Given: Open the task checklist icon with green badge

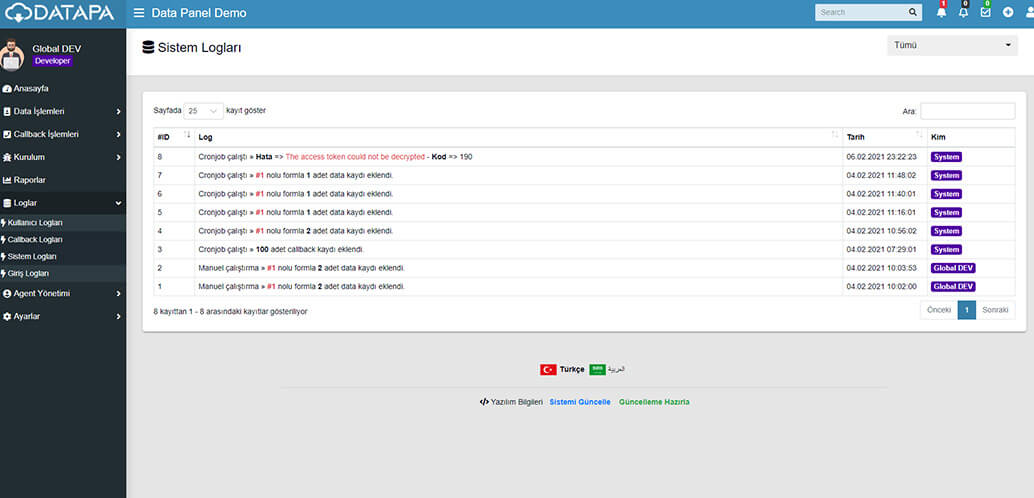Looking at the screenshot, I should click(986, 11).
